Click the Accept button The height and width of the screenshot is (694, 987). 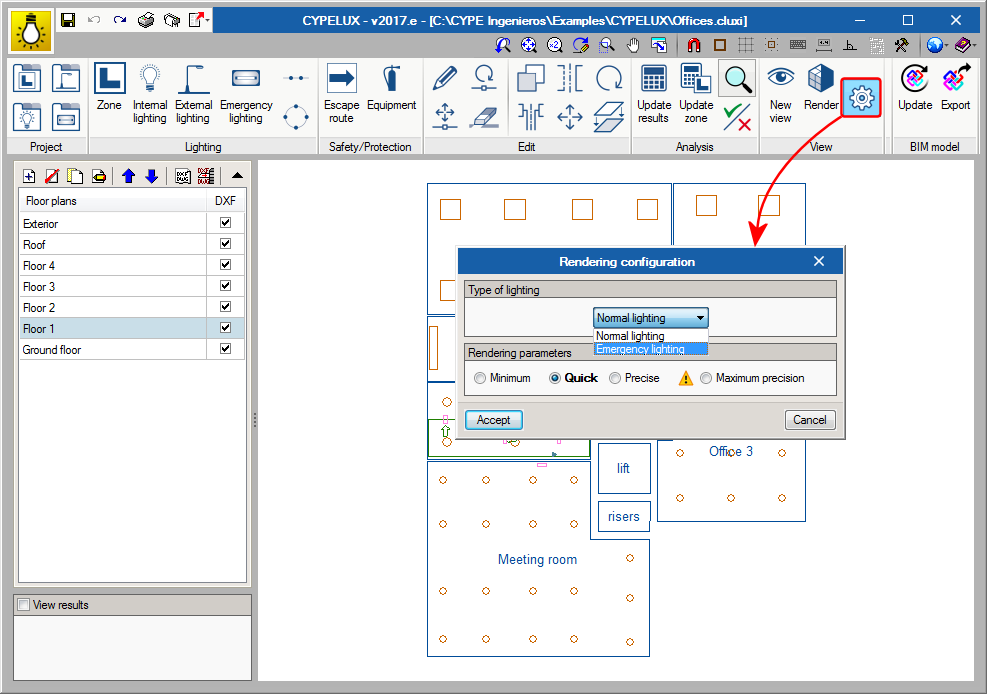point(493,420)
